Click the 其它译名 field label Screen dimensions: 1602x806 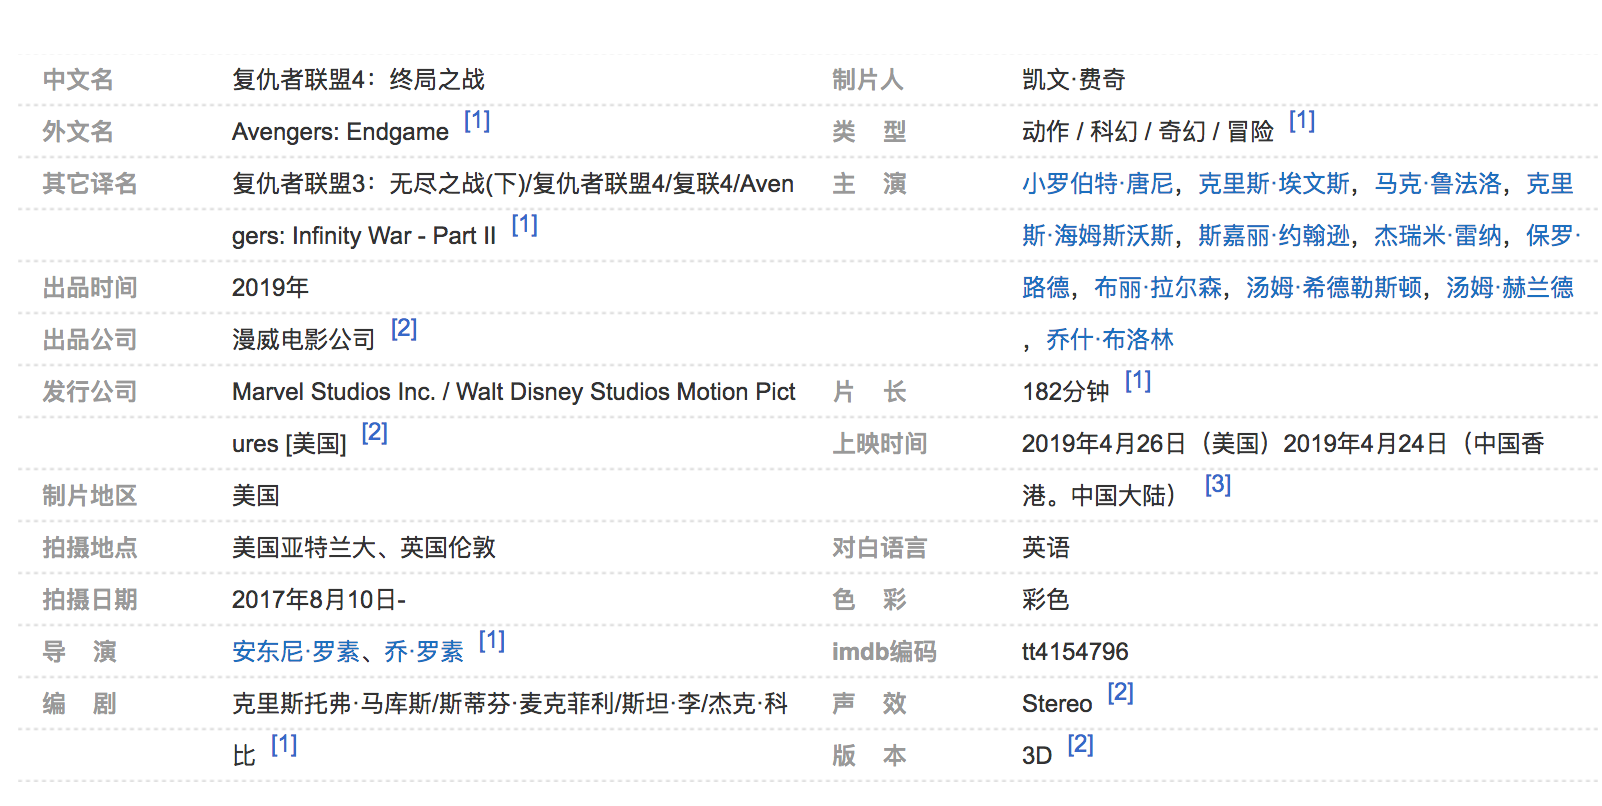(x=90, y=184)
